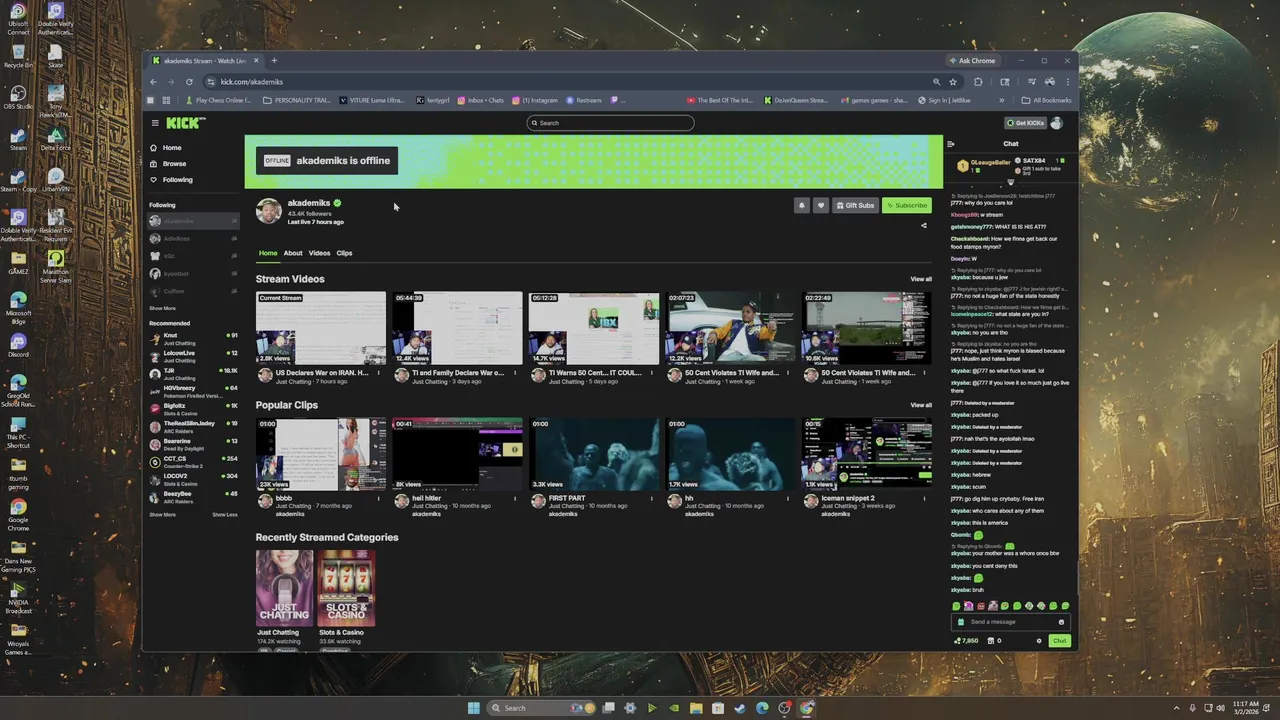The width and height of the screenshot is (1280, 720).
Task: Open AdinRoss channel in Following list
Action: [x=193, y=239]
